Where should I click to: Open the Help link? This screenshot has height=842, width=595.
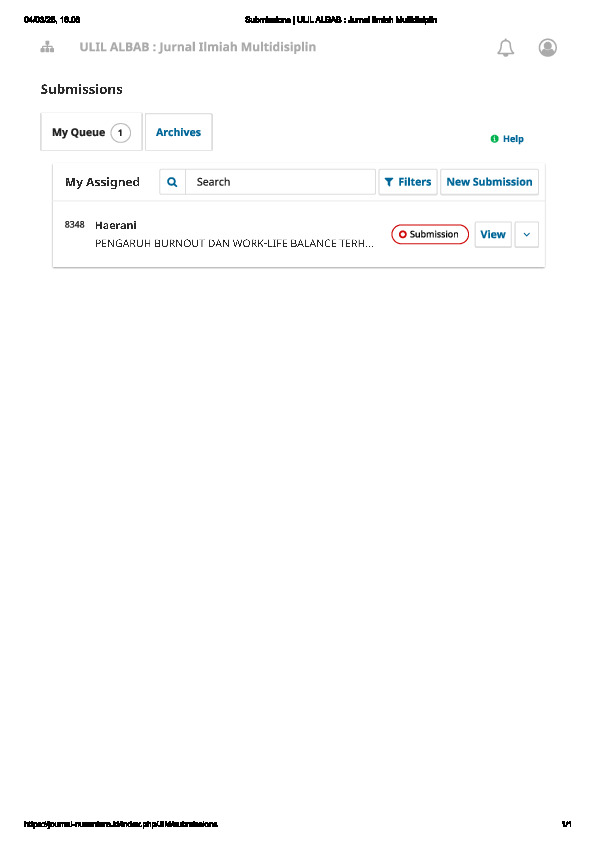513,139
